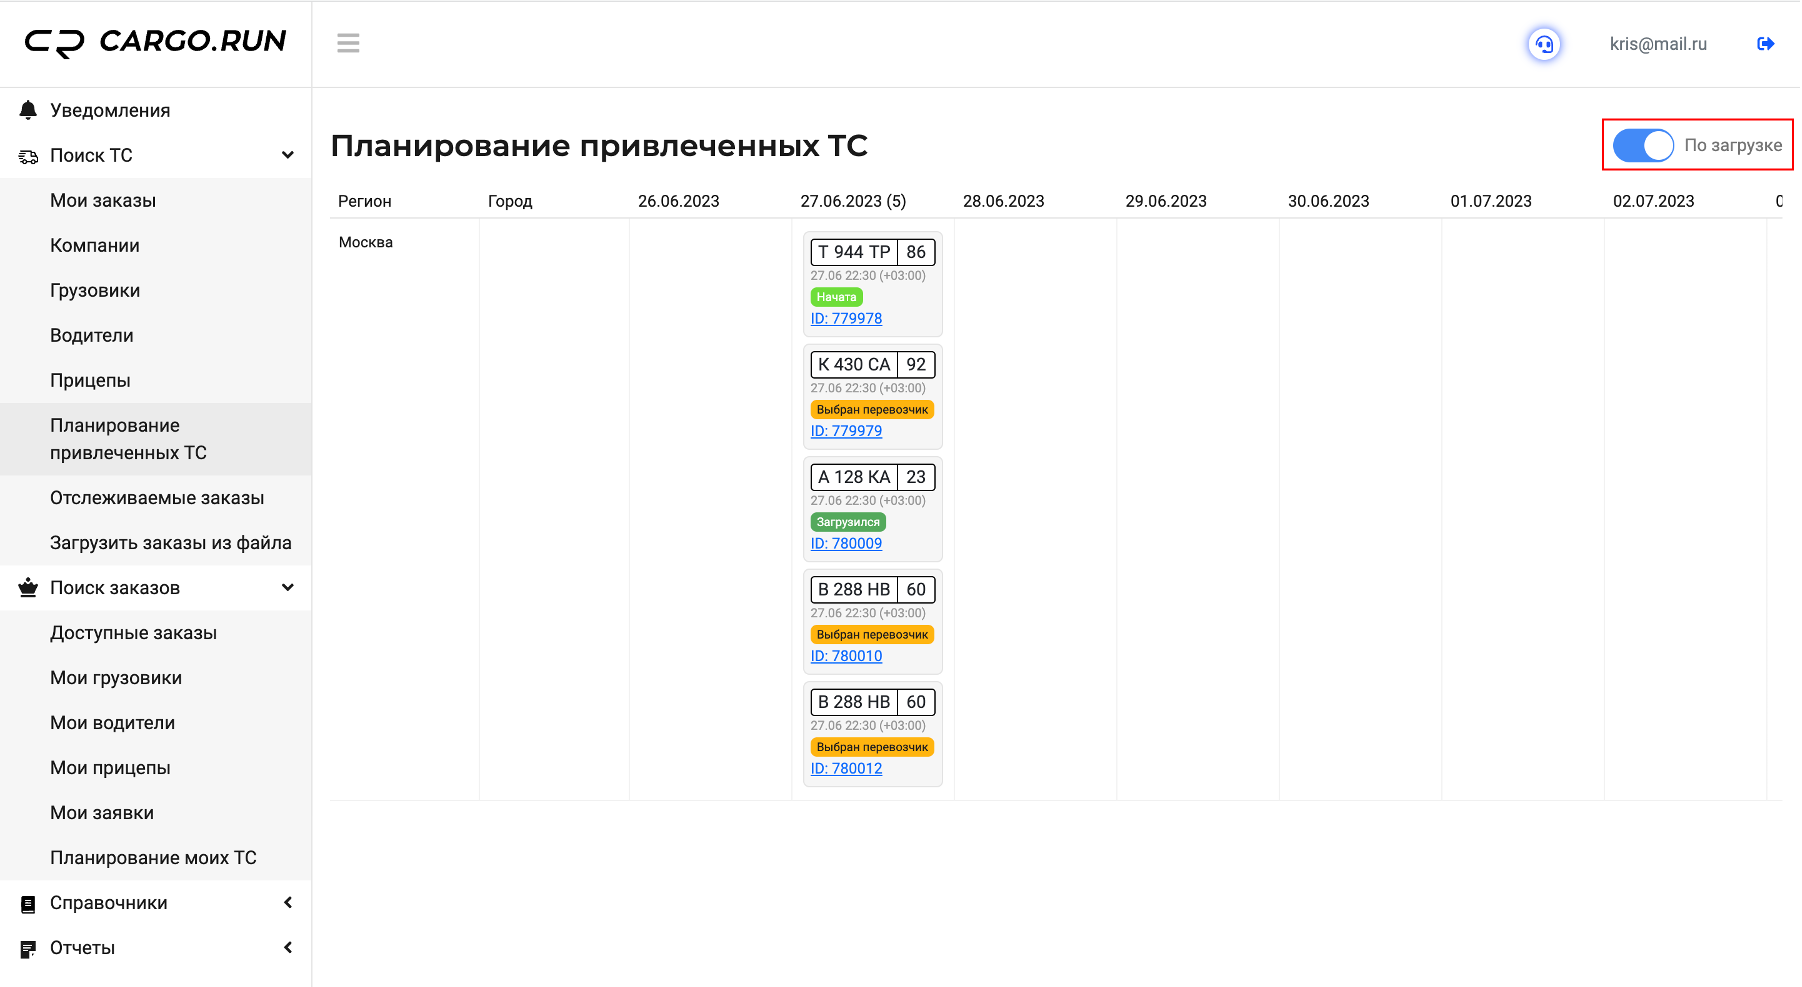Collapse the Поиск ТС section chevron
Viewport: 1802px width, 987px height.
point(288,155)
